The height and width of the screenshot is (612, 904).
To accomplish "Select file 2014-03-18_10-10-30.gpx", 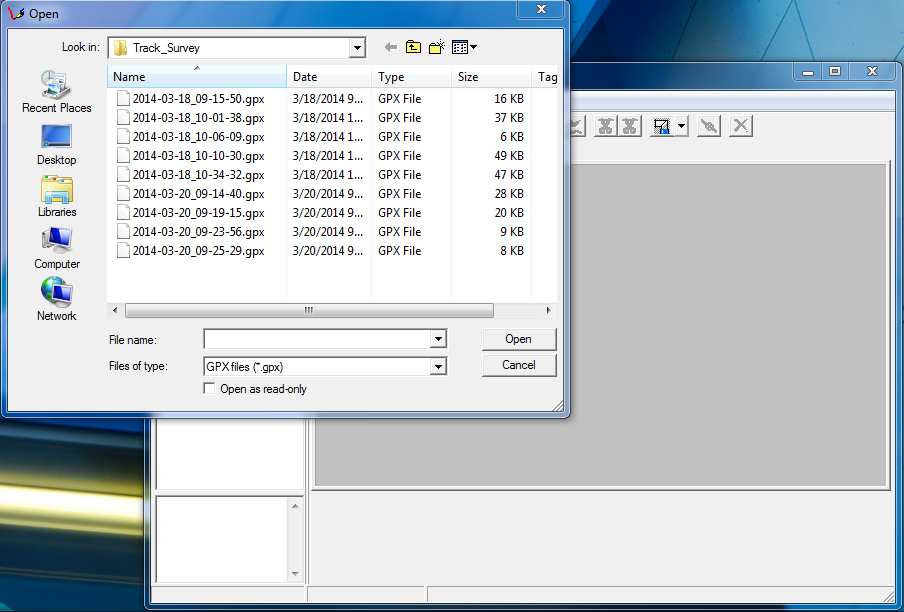I will (x=198, y=156).
